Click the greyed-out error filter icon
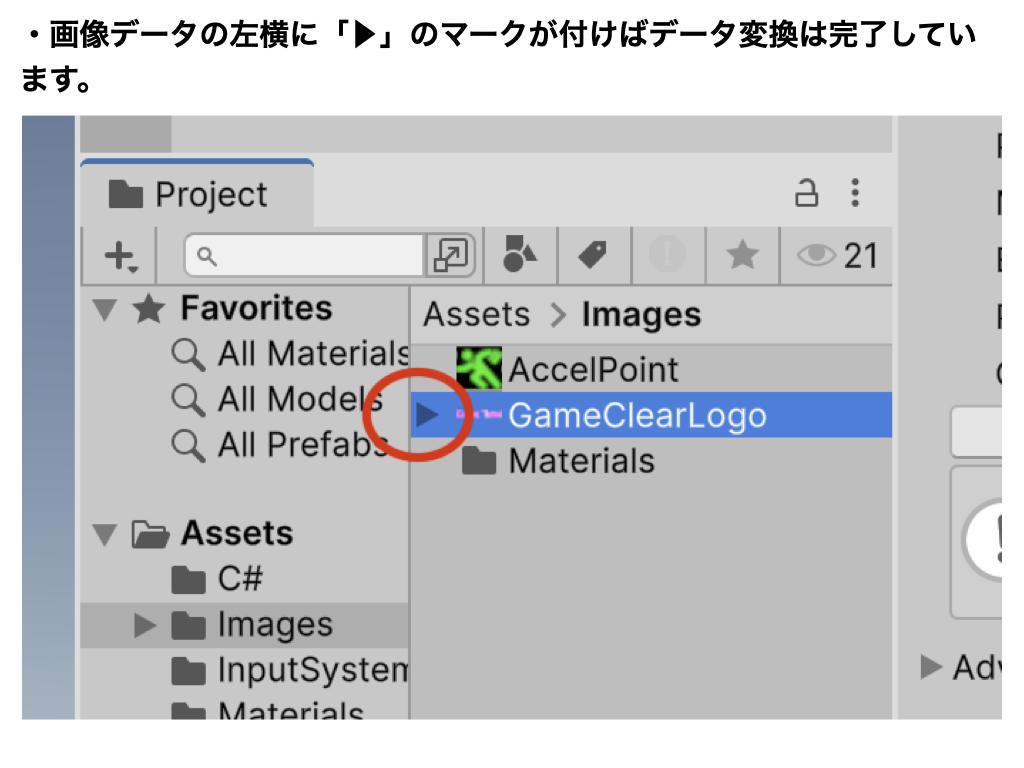 click(x=667, y=255)
